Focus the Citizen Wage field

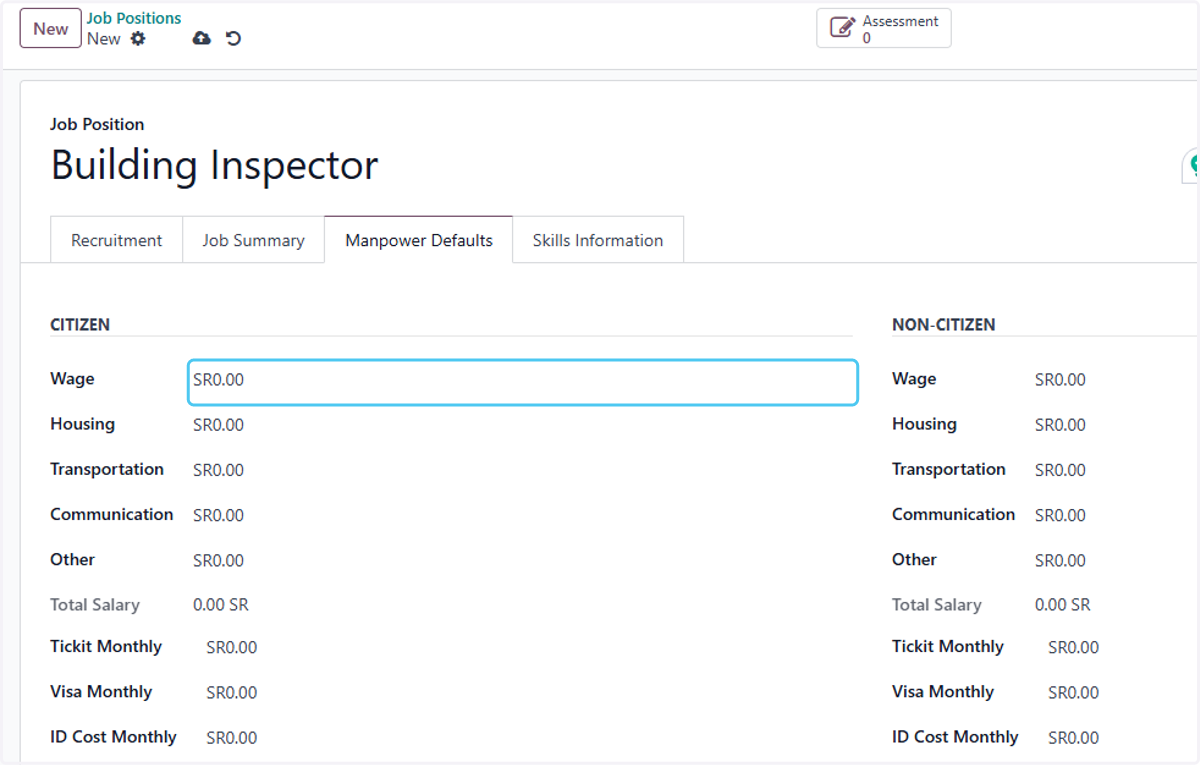click(x=523, y=382)
